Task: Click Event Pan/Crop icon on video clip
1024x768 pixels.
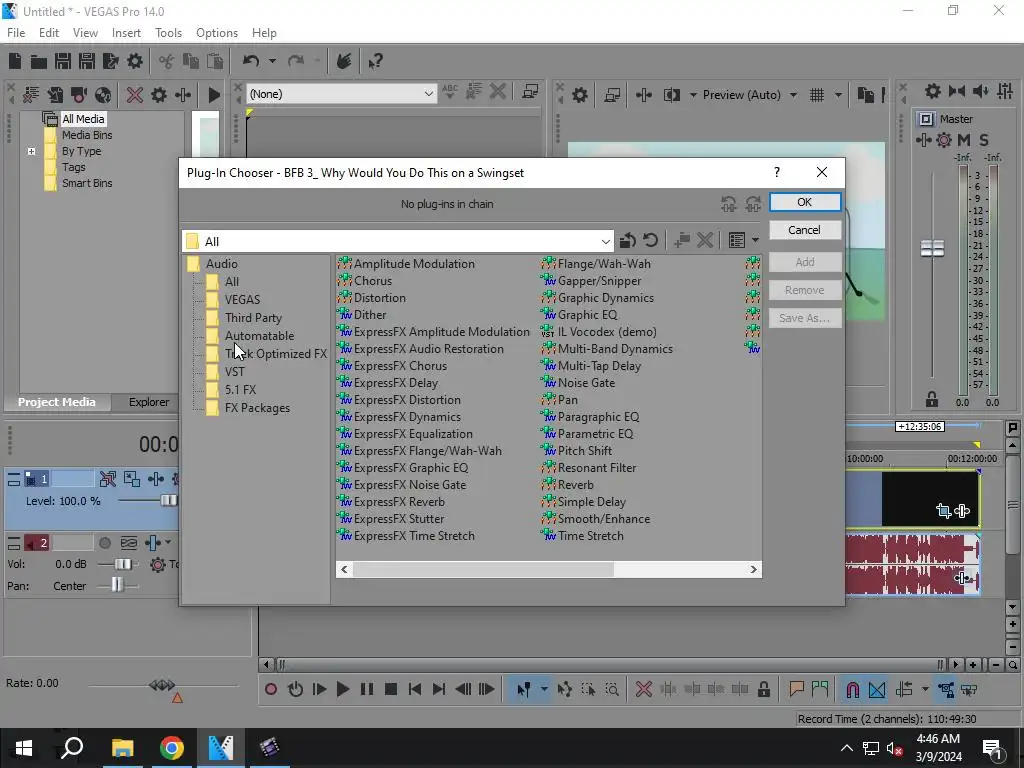Action: pos(944,511)
